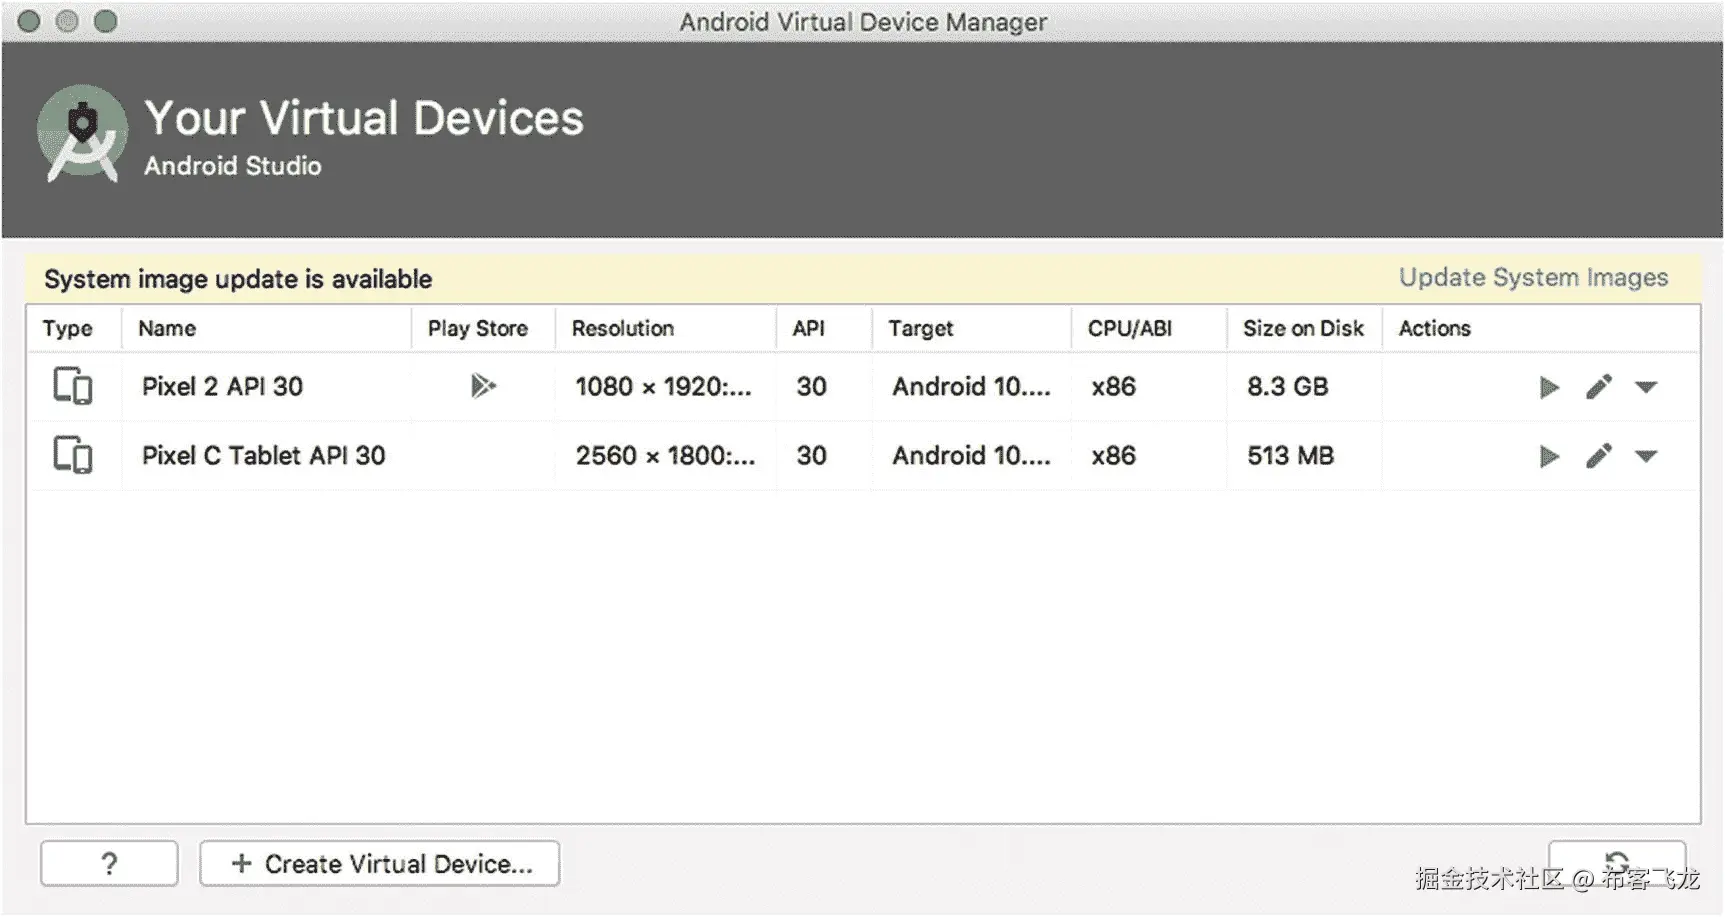This screenshot has height=917, width=1725.
Task: Launch the Pixel 2 API 30 emulator
Action: [x=1548, y=387]
